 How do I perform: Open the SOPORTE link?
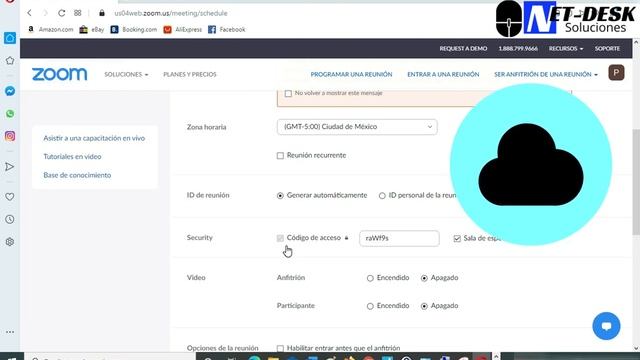(607, 49)
